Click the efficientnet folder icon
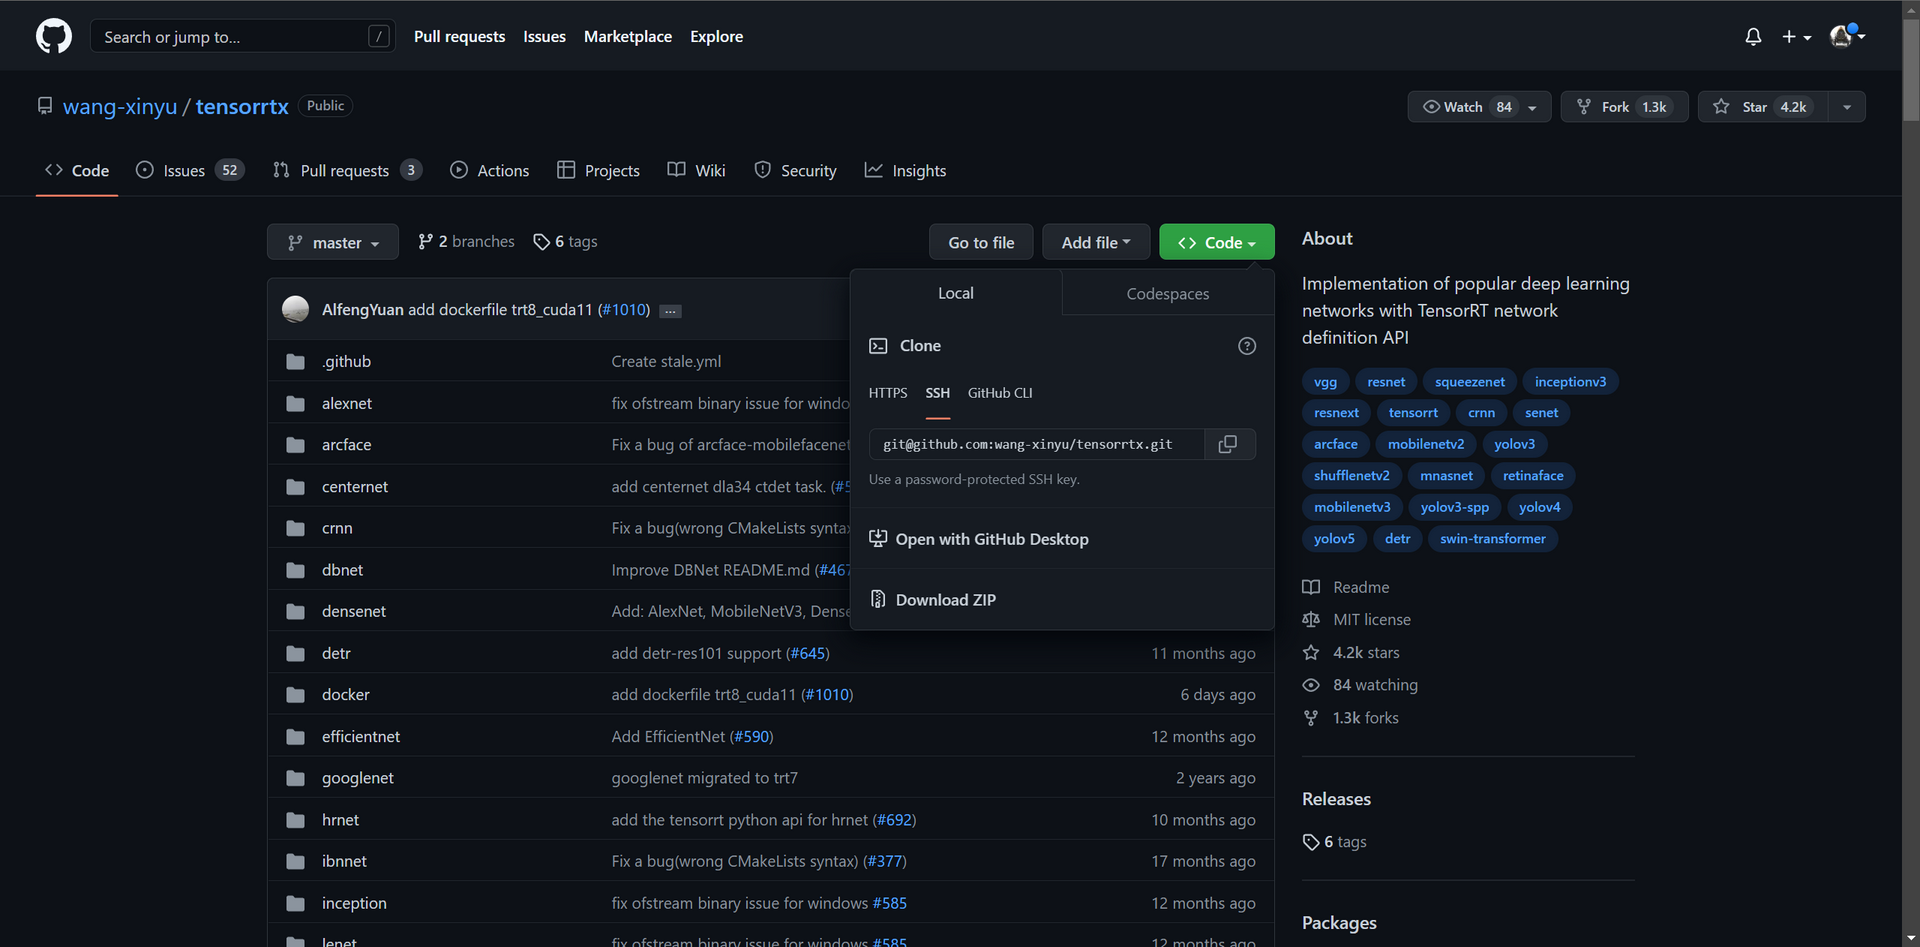1920x947 pixels. (295, 737)
